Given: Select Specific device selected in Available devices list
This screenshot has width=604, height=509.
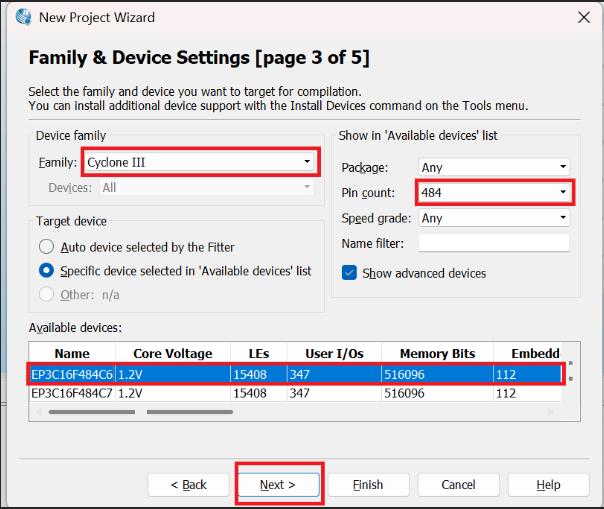Looking at the screenshot, I should coord(46,270).
